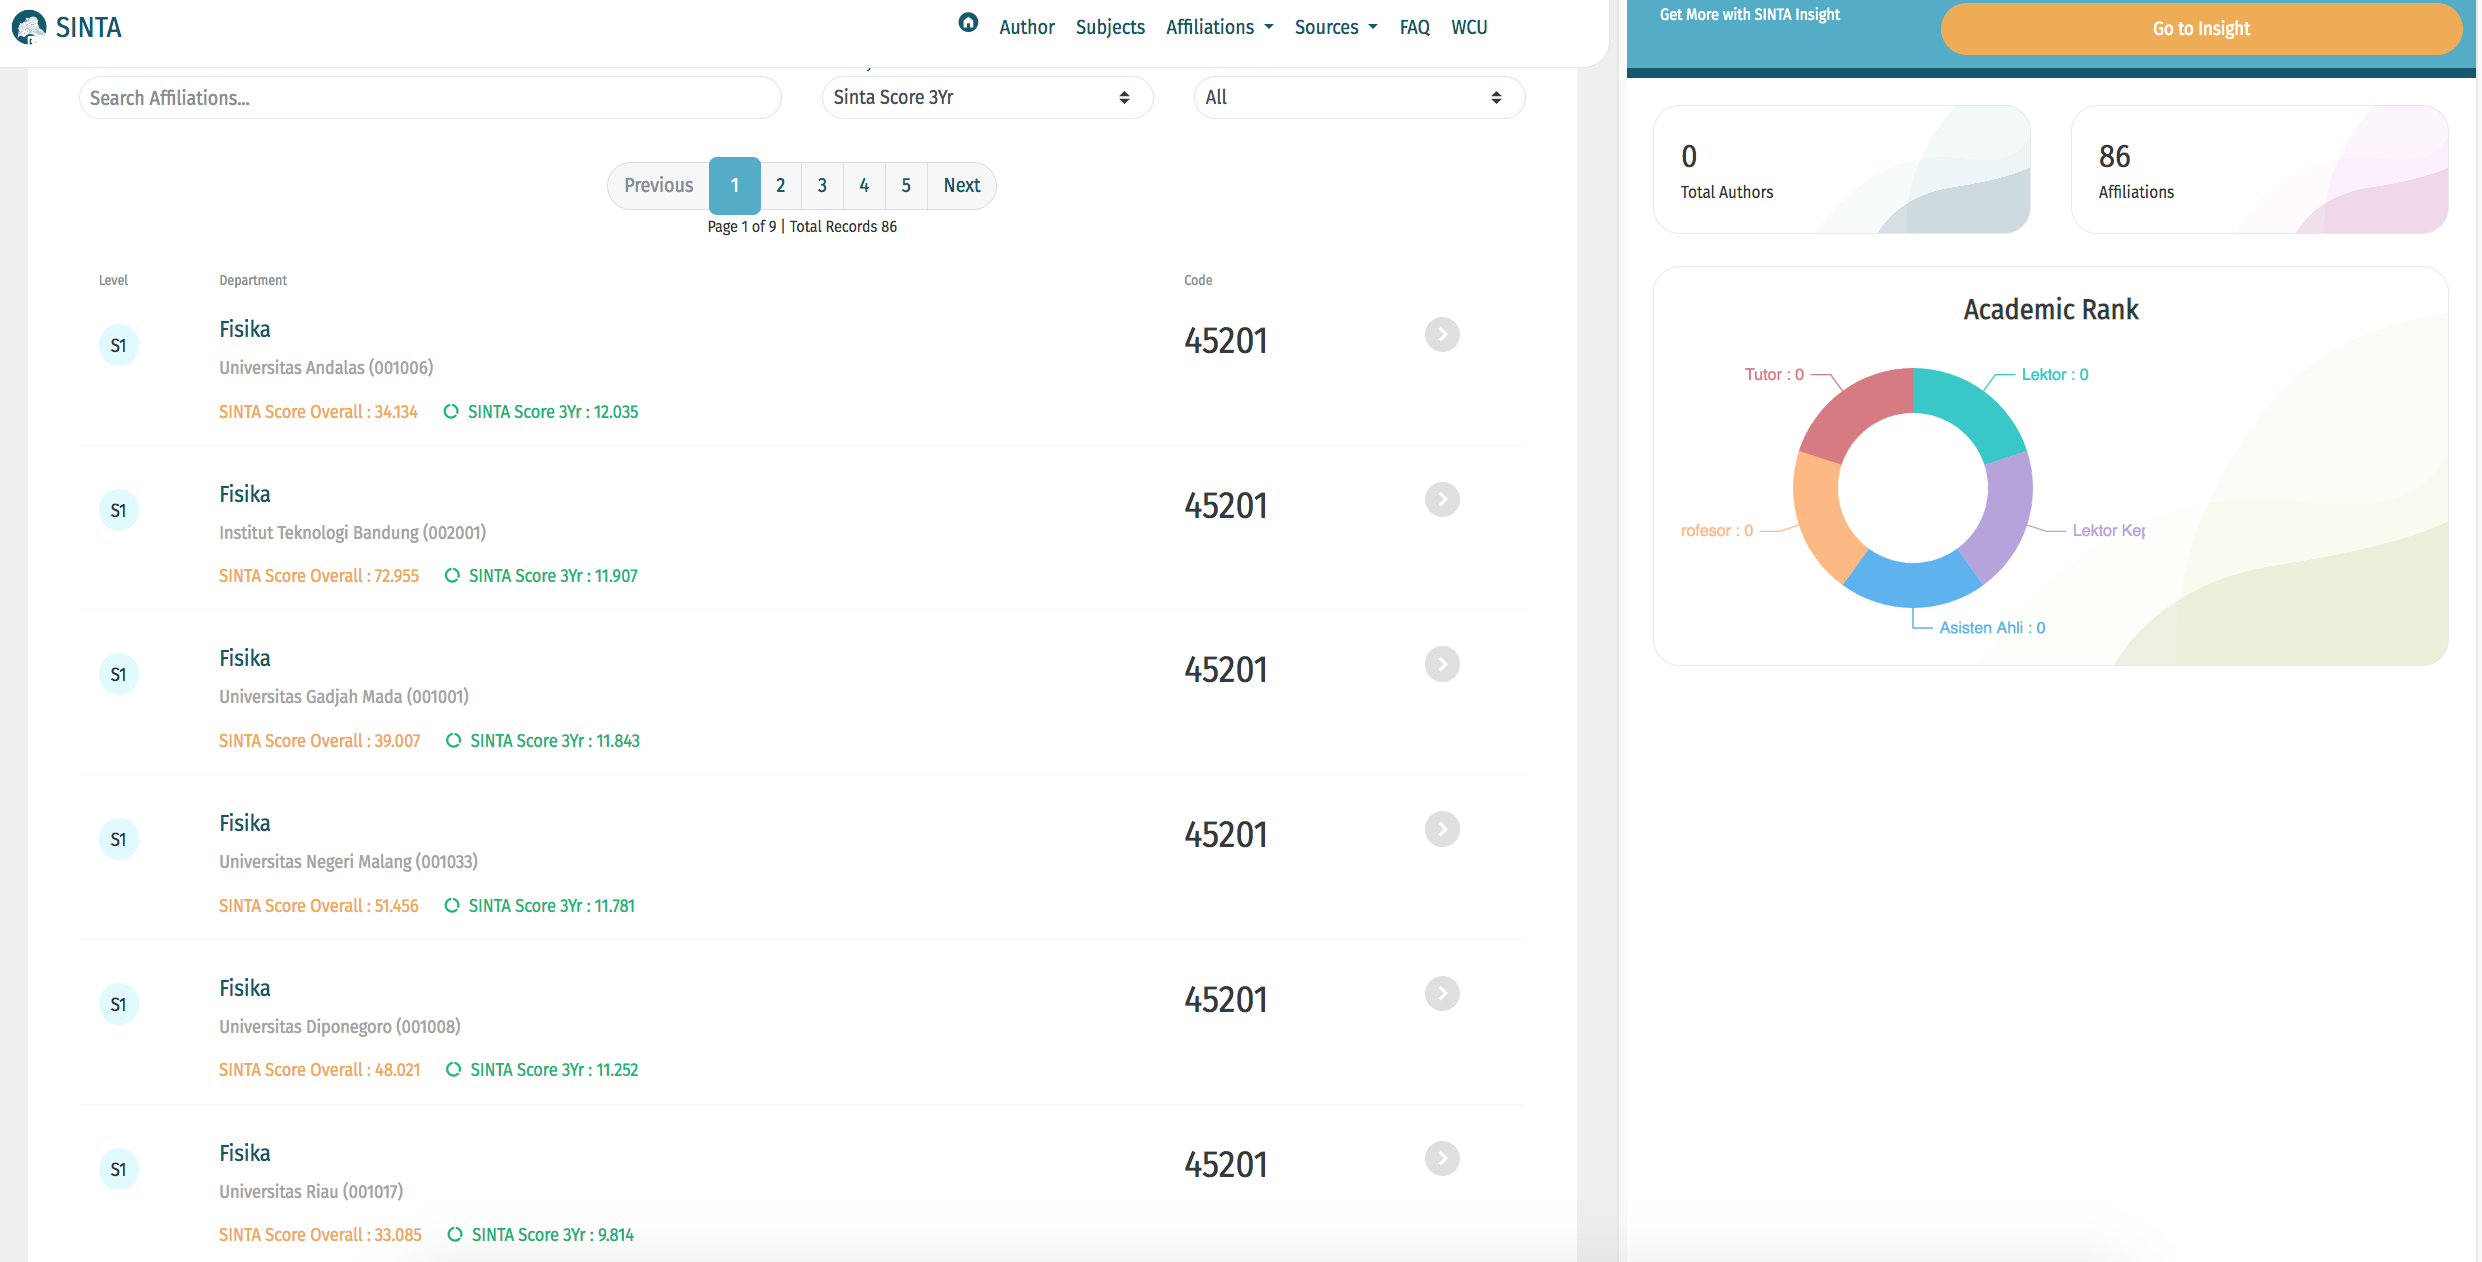Expand the Sources menu

tap(1336, 27)
